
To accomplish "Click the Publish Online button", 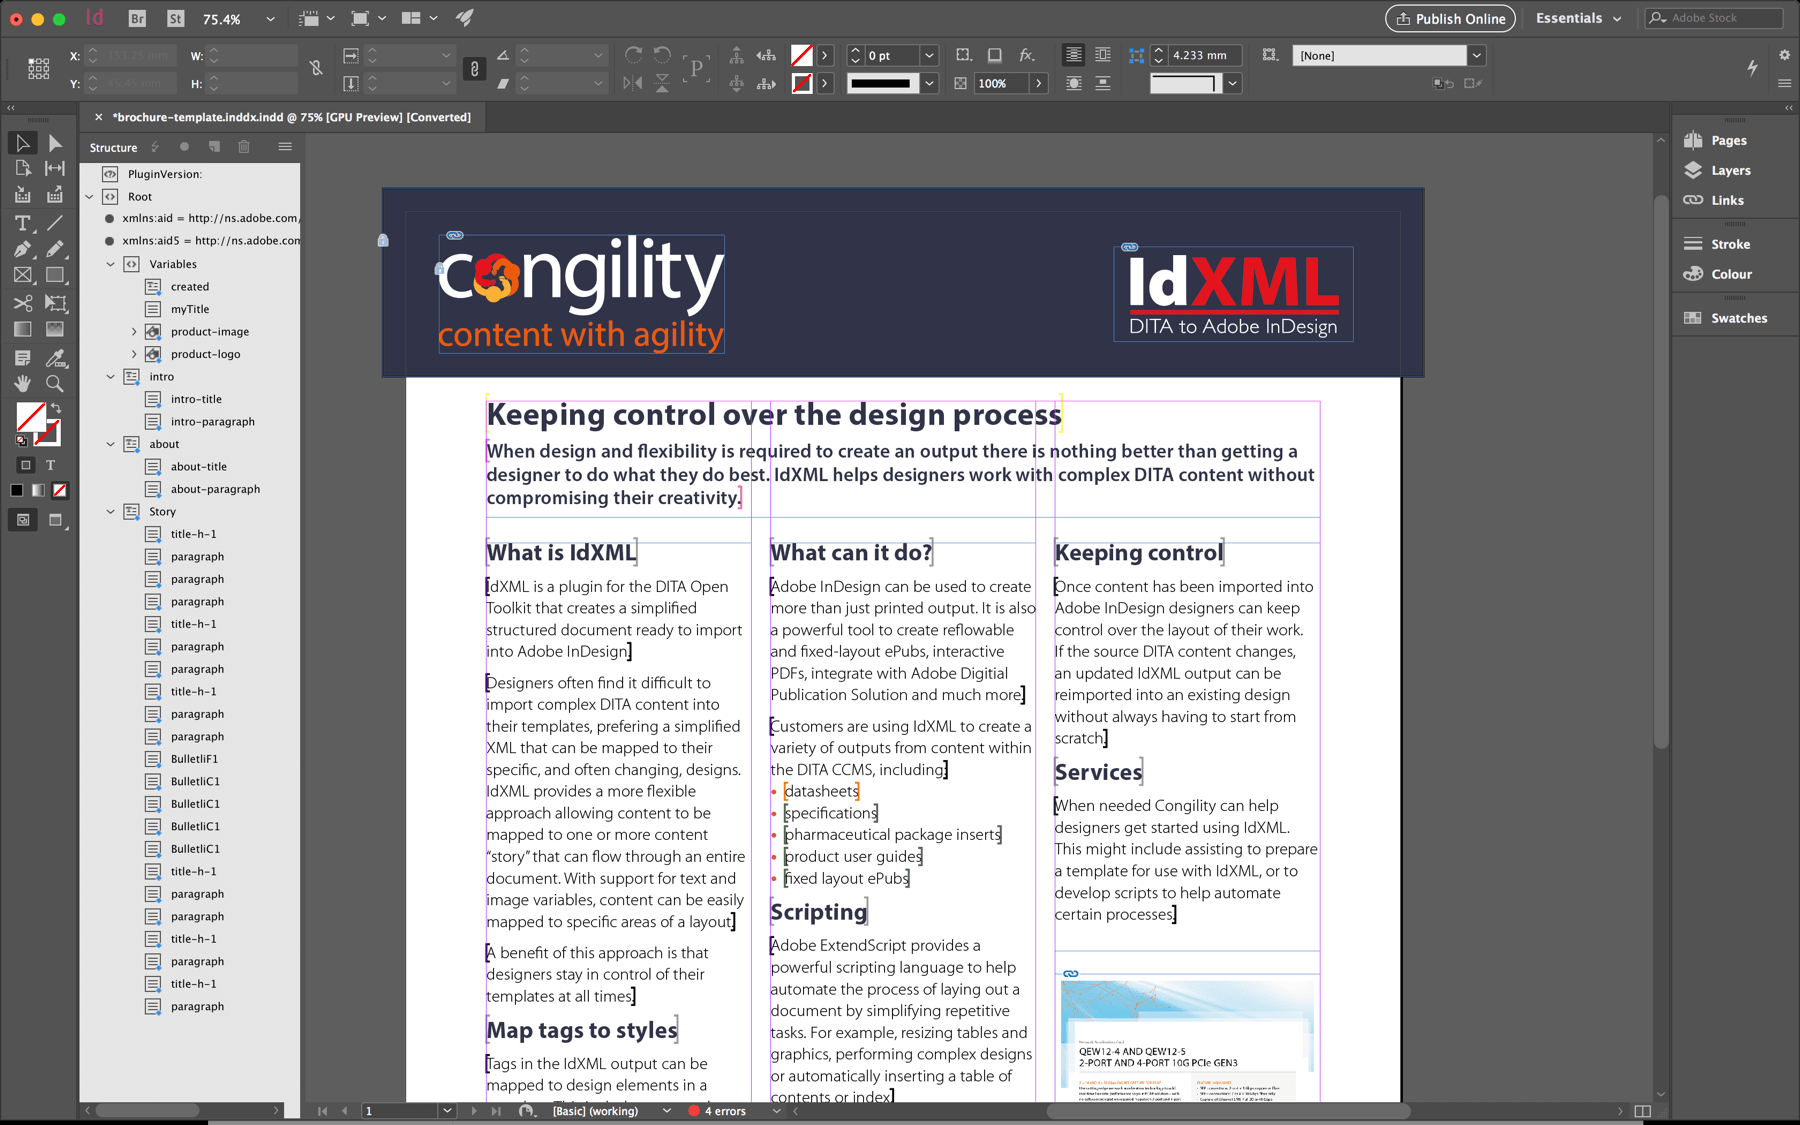I will point(1450,18).
